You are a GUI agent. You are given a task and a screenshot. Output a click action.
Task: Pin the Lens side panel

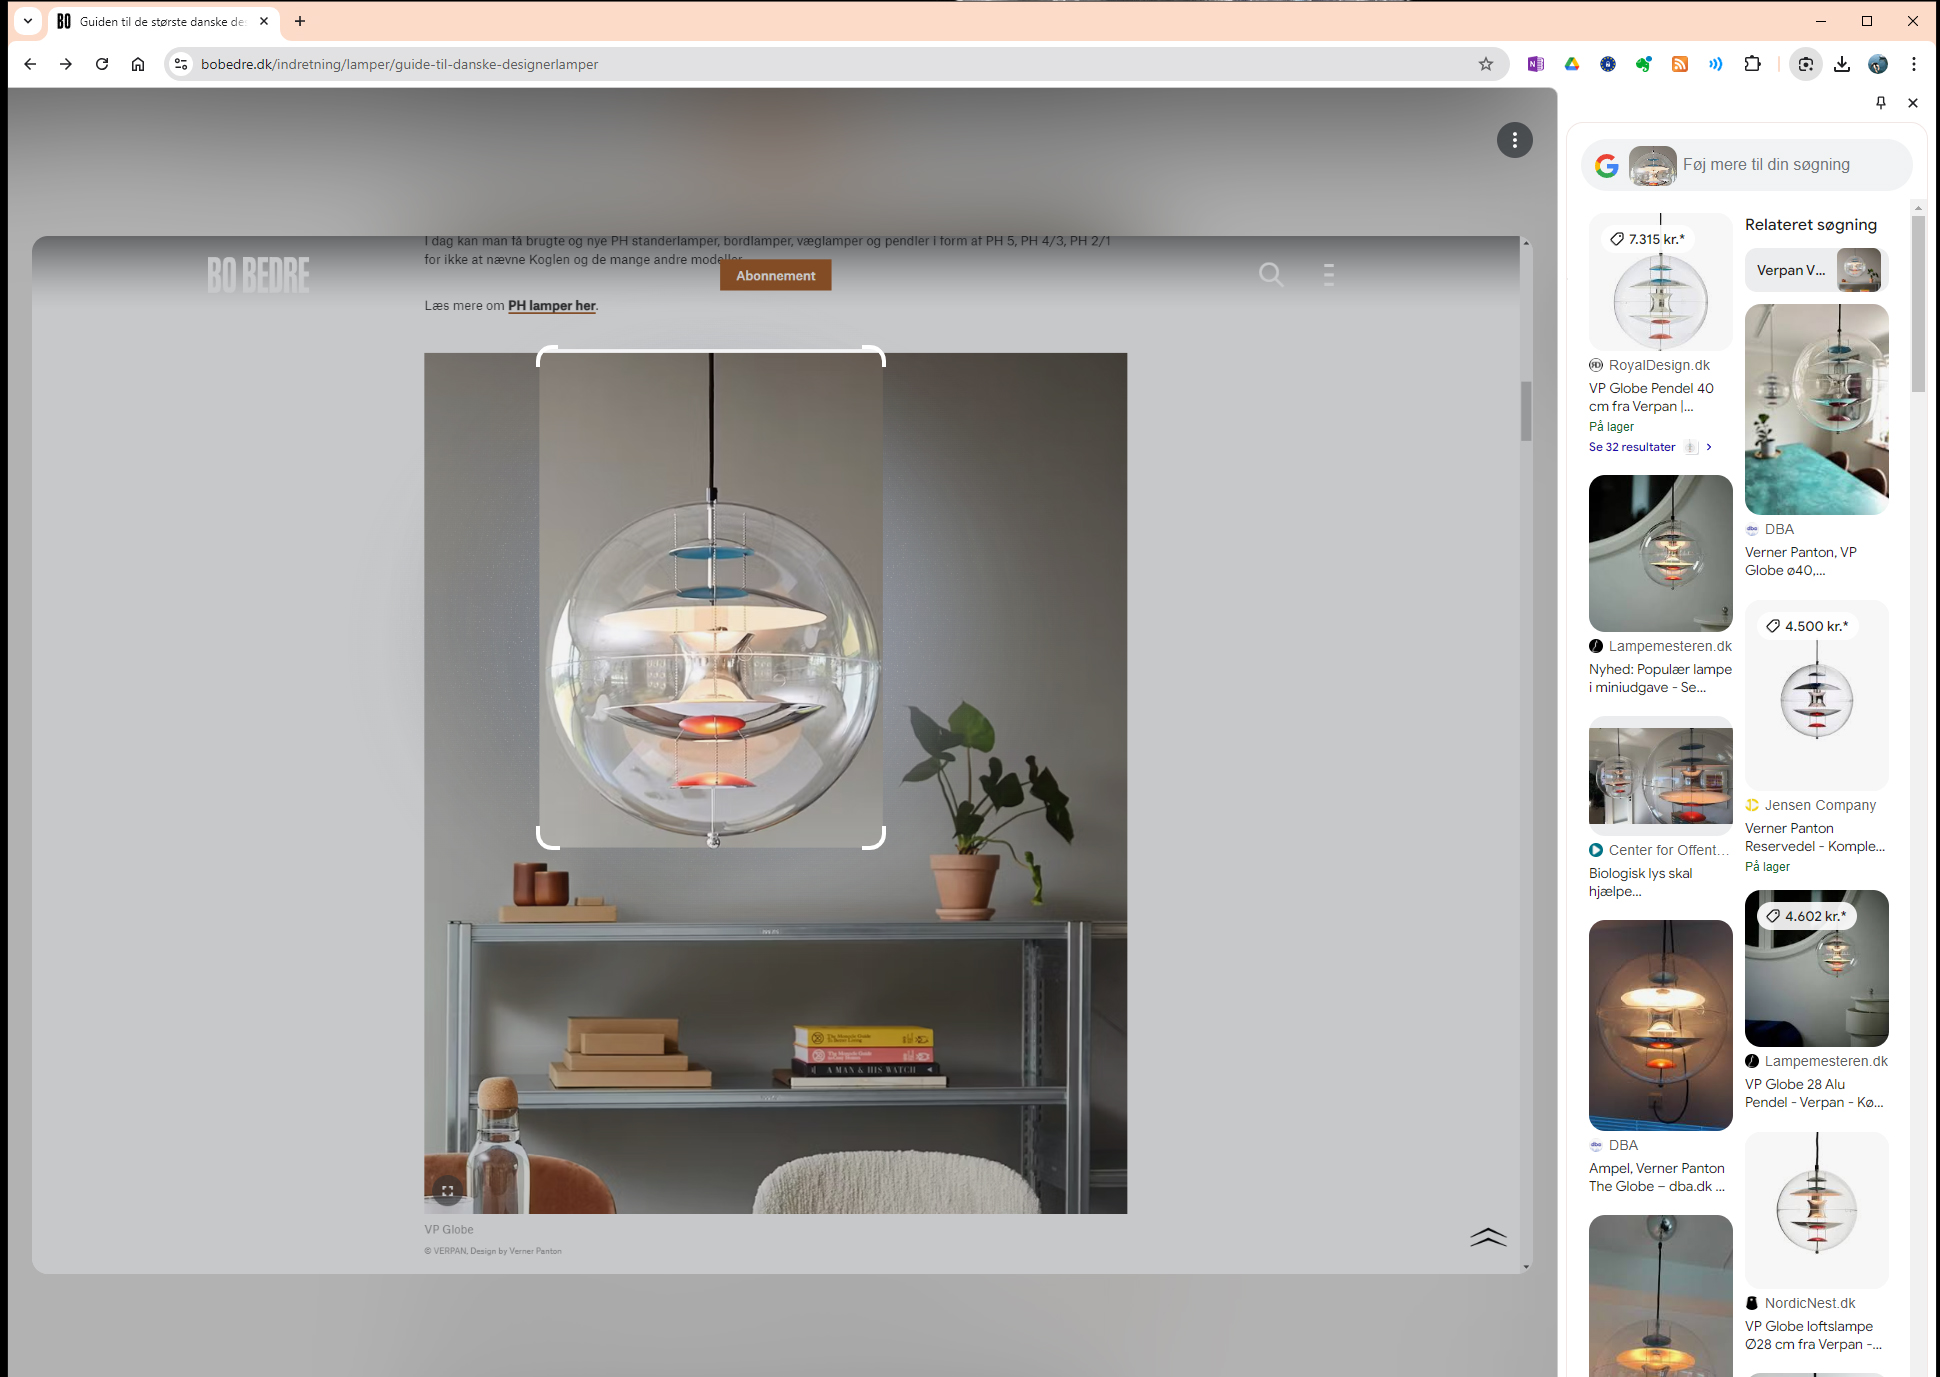click(x=1881, y=103)
